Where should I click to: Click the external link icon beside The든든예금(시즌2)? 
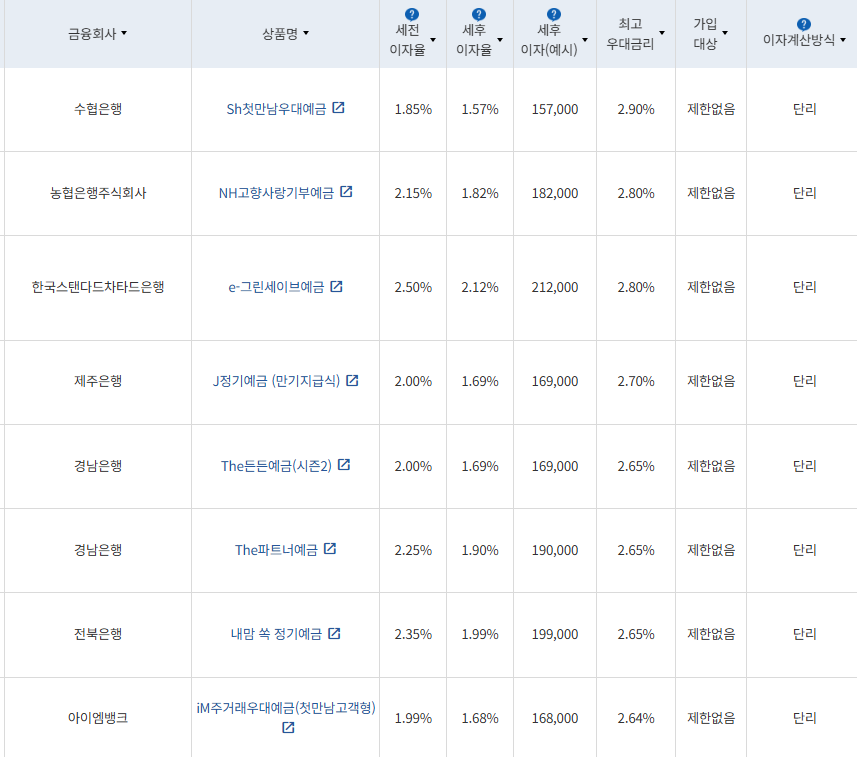(346, 466)
